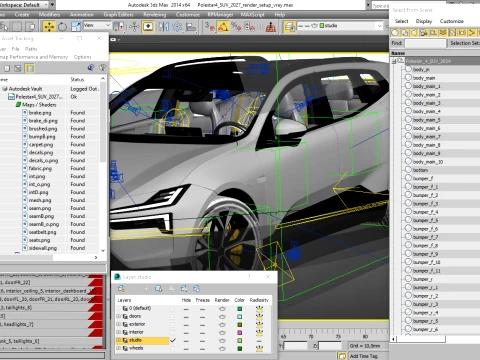Check the current-layer box for doors
This screenshot has height=360, width=480.
(x=172, y=316)
